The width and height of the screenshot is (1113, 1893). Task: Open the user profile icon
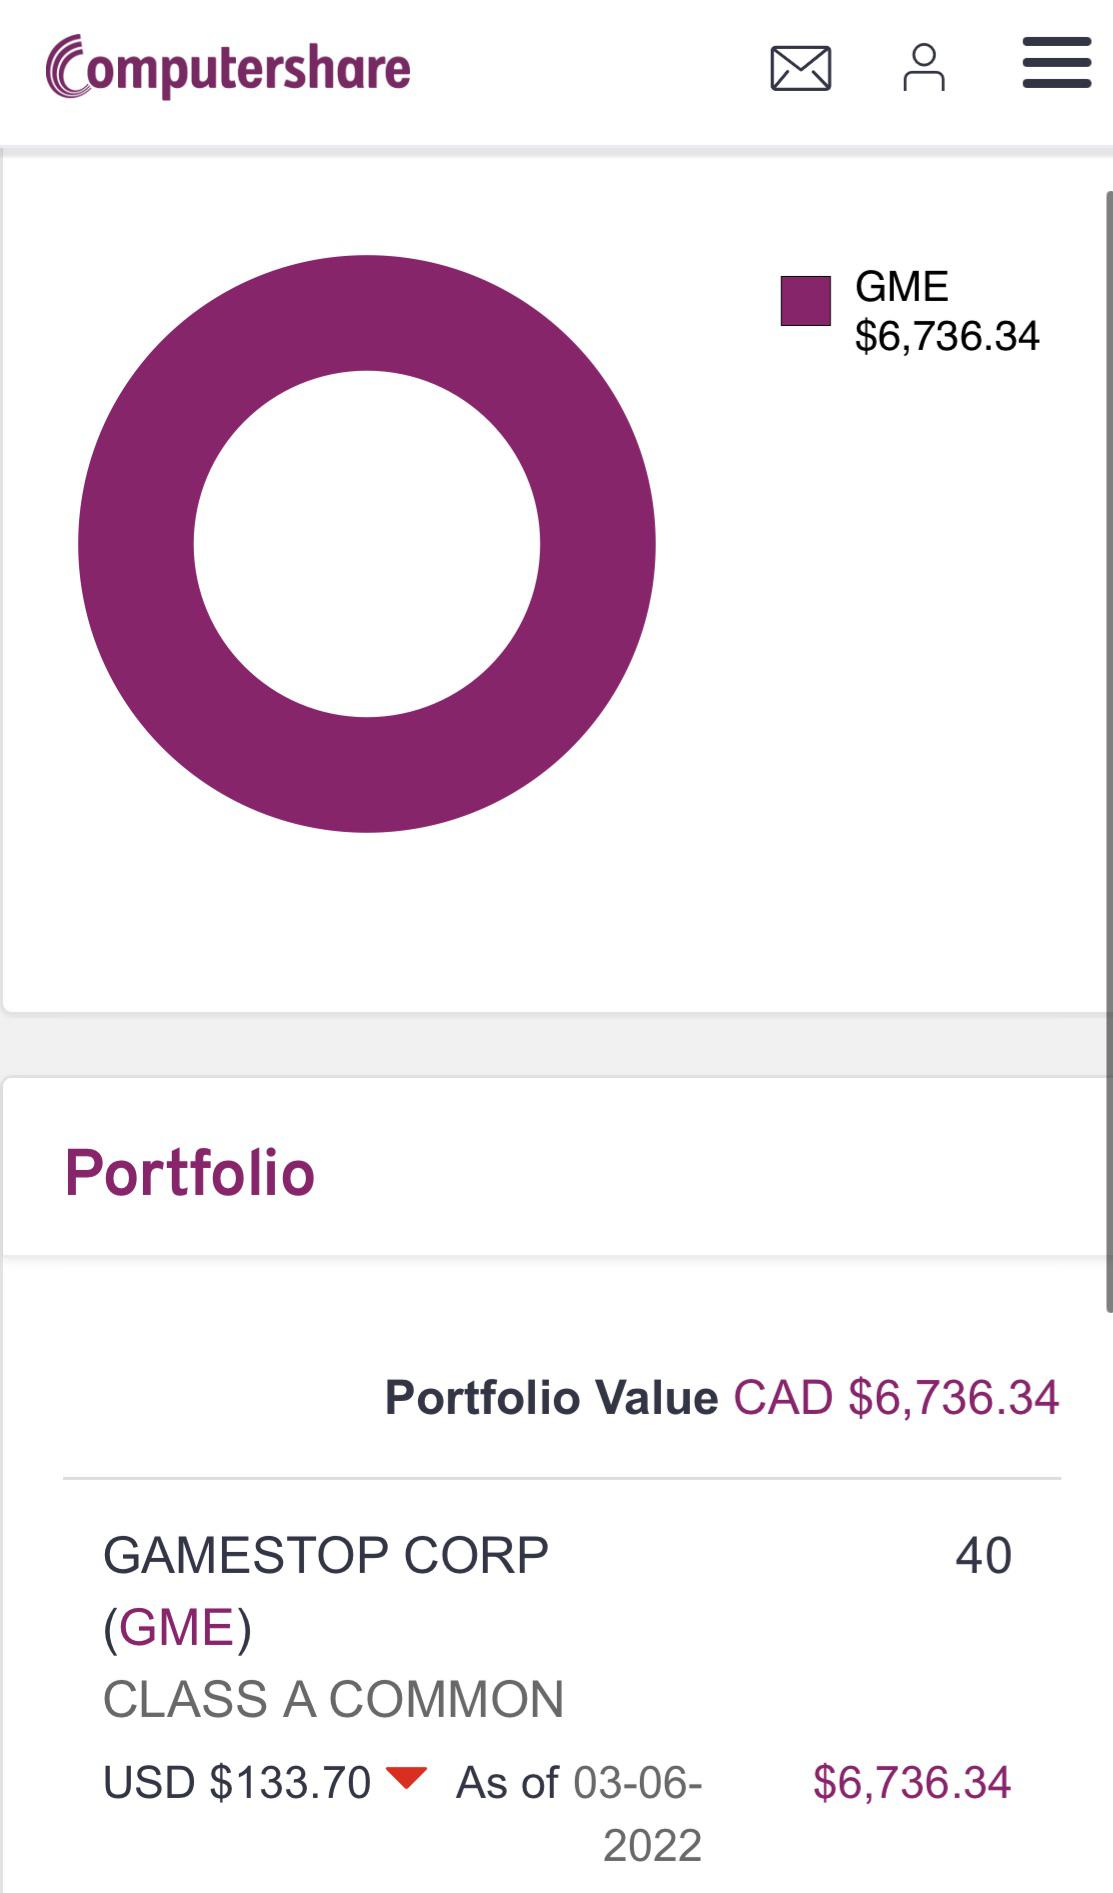(923, 68)
